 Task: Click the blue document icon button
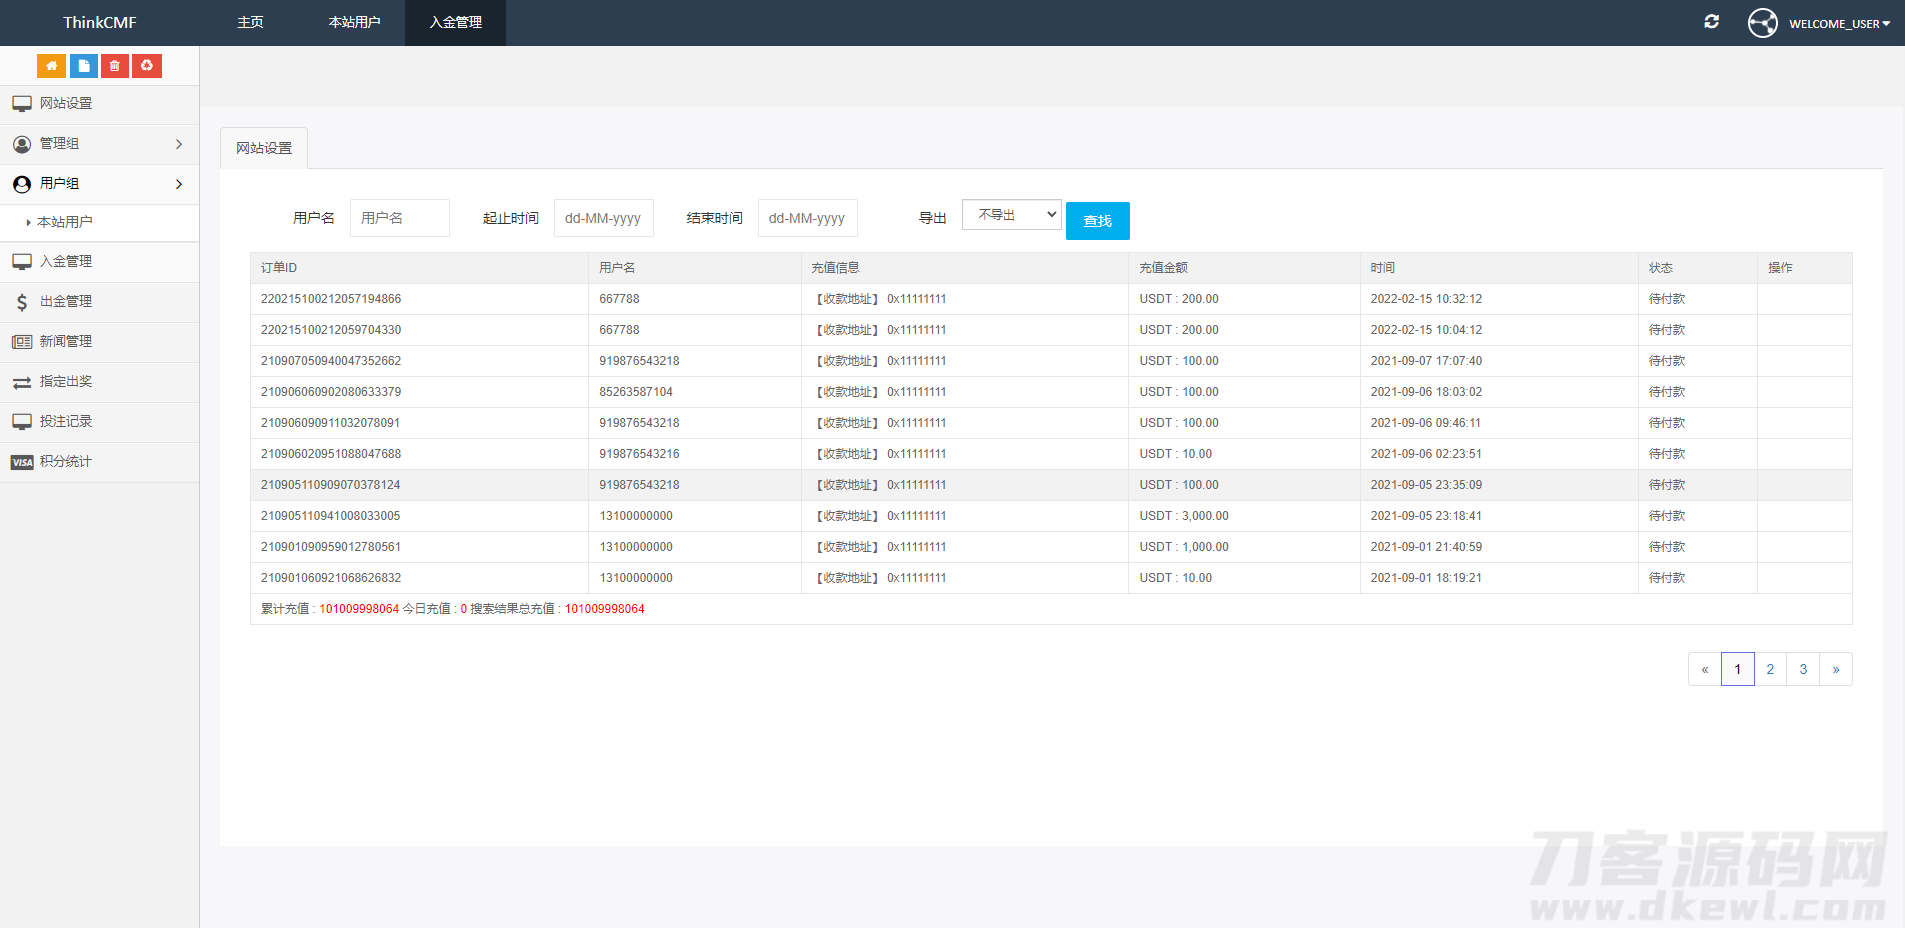click(x=83, y=66)
